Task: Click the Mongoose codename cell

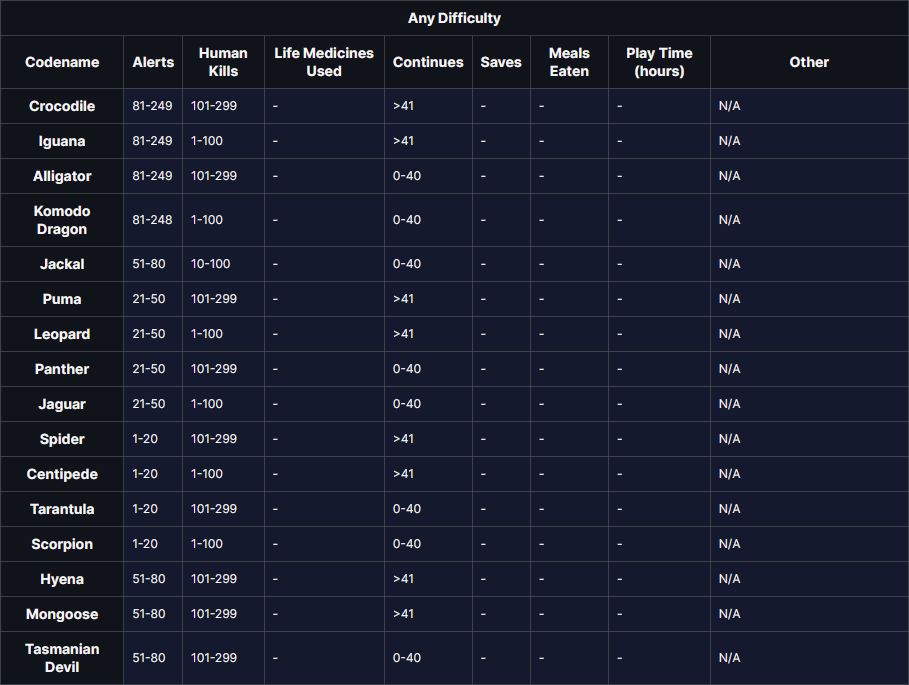Action: click(62, 614)
